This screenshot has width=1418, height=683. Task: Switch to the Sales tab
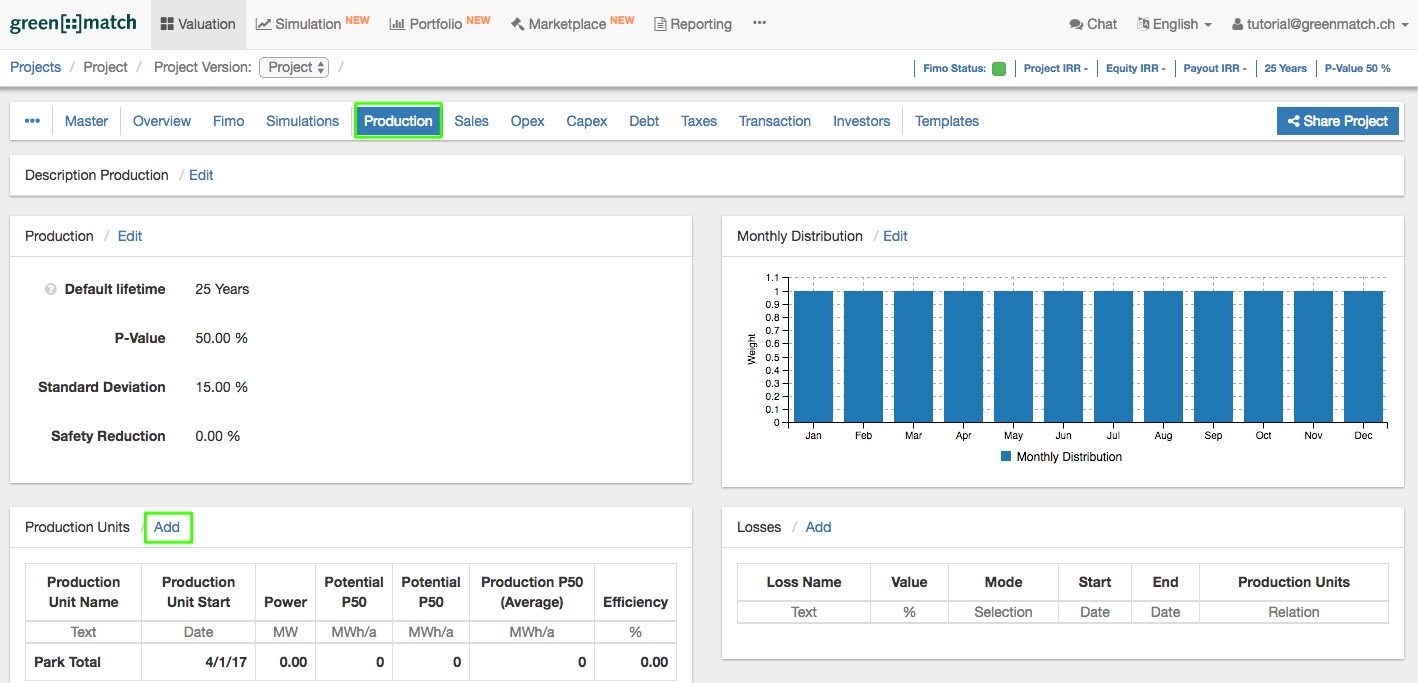pyautogui.click(x=471, y=121)
